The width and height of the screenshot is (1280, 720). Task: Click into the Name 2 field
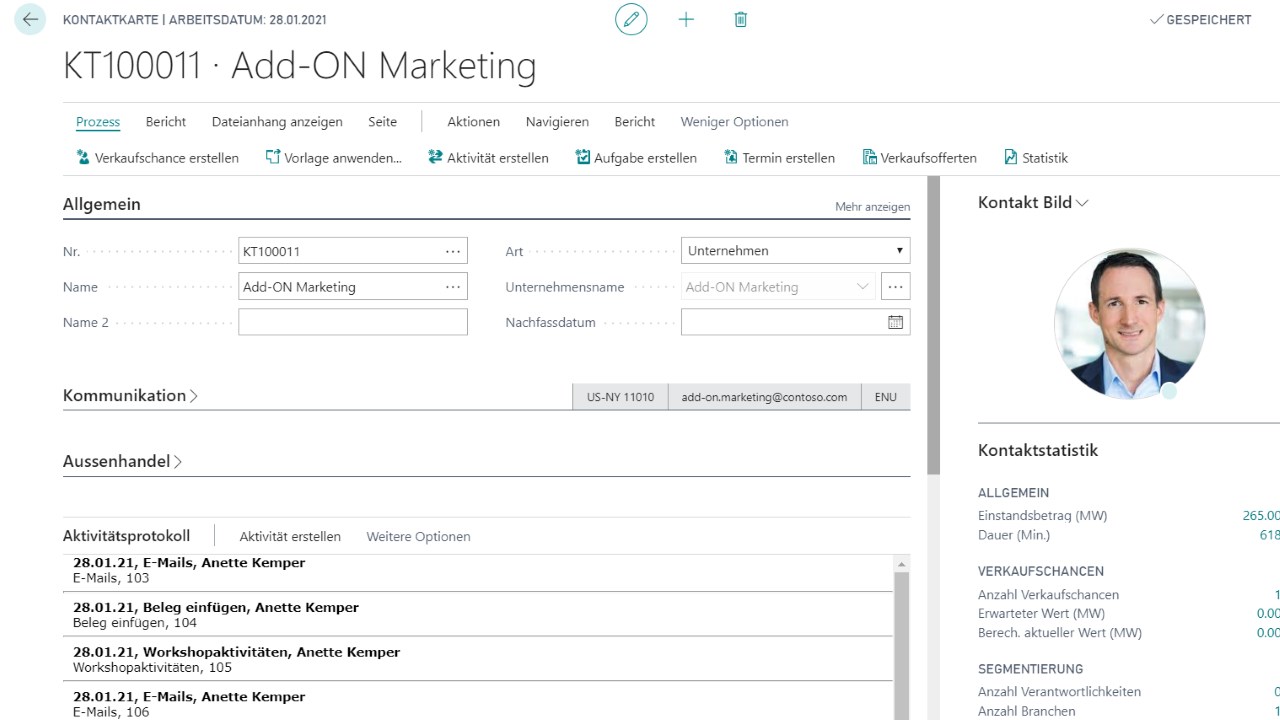pos(352,323)
